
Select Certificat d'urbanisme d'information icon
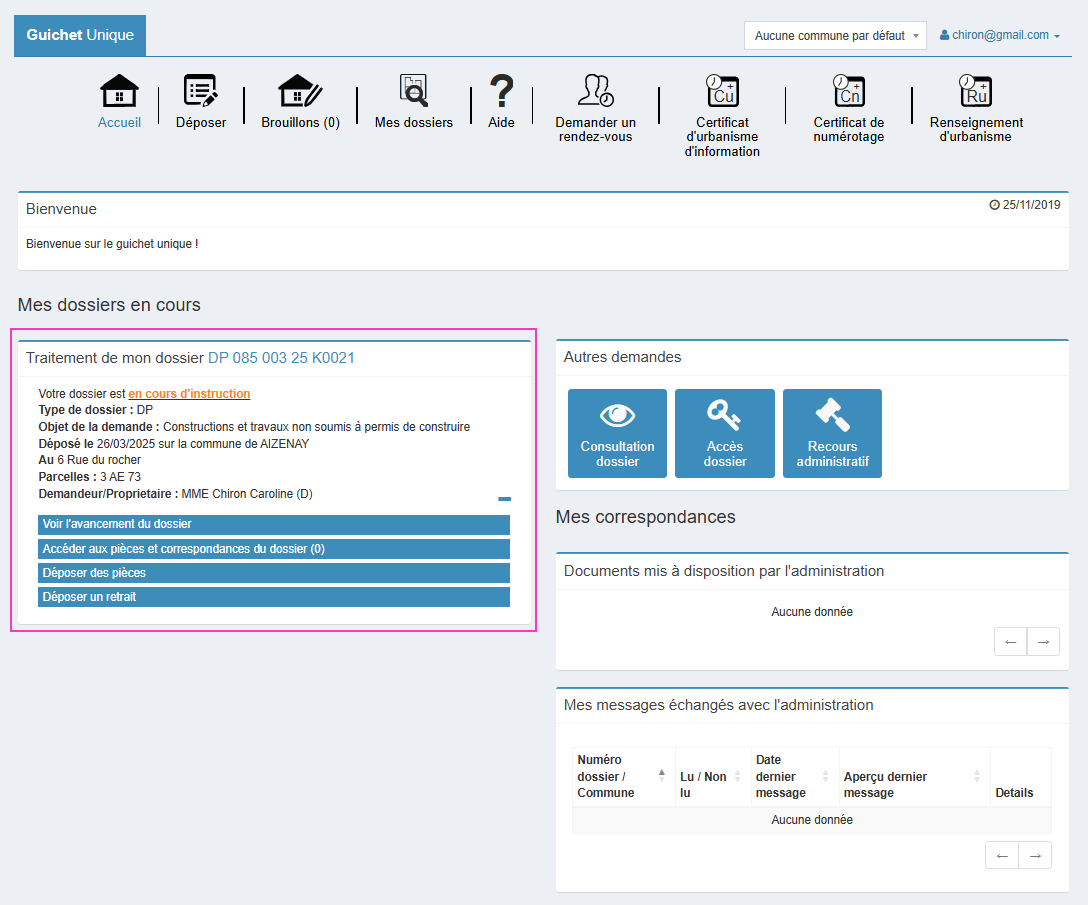(722, 91)
